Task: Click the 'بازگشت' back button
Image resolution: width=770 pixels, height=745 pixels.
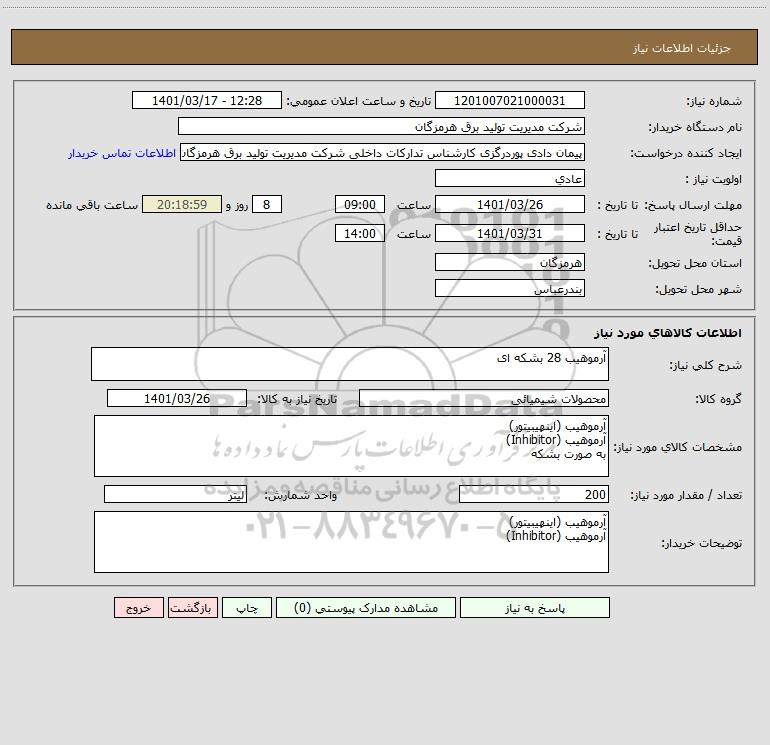Action: point(192,607)
